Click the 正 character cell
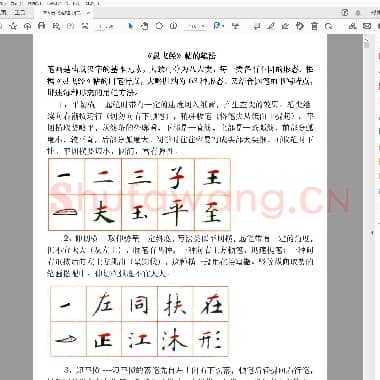Viewport: 380px width, 380px height. click(104, 339)
